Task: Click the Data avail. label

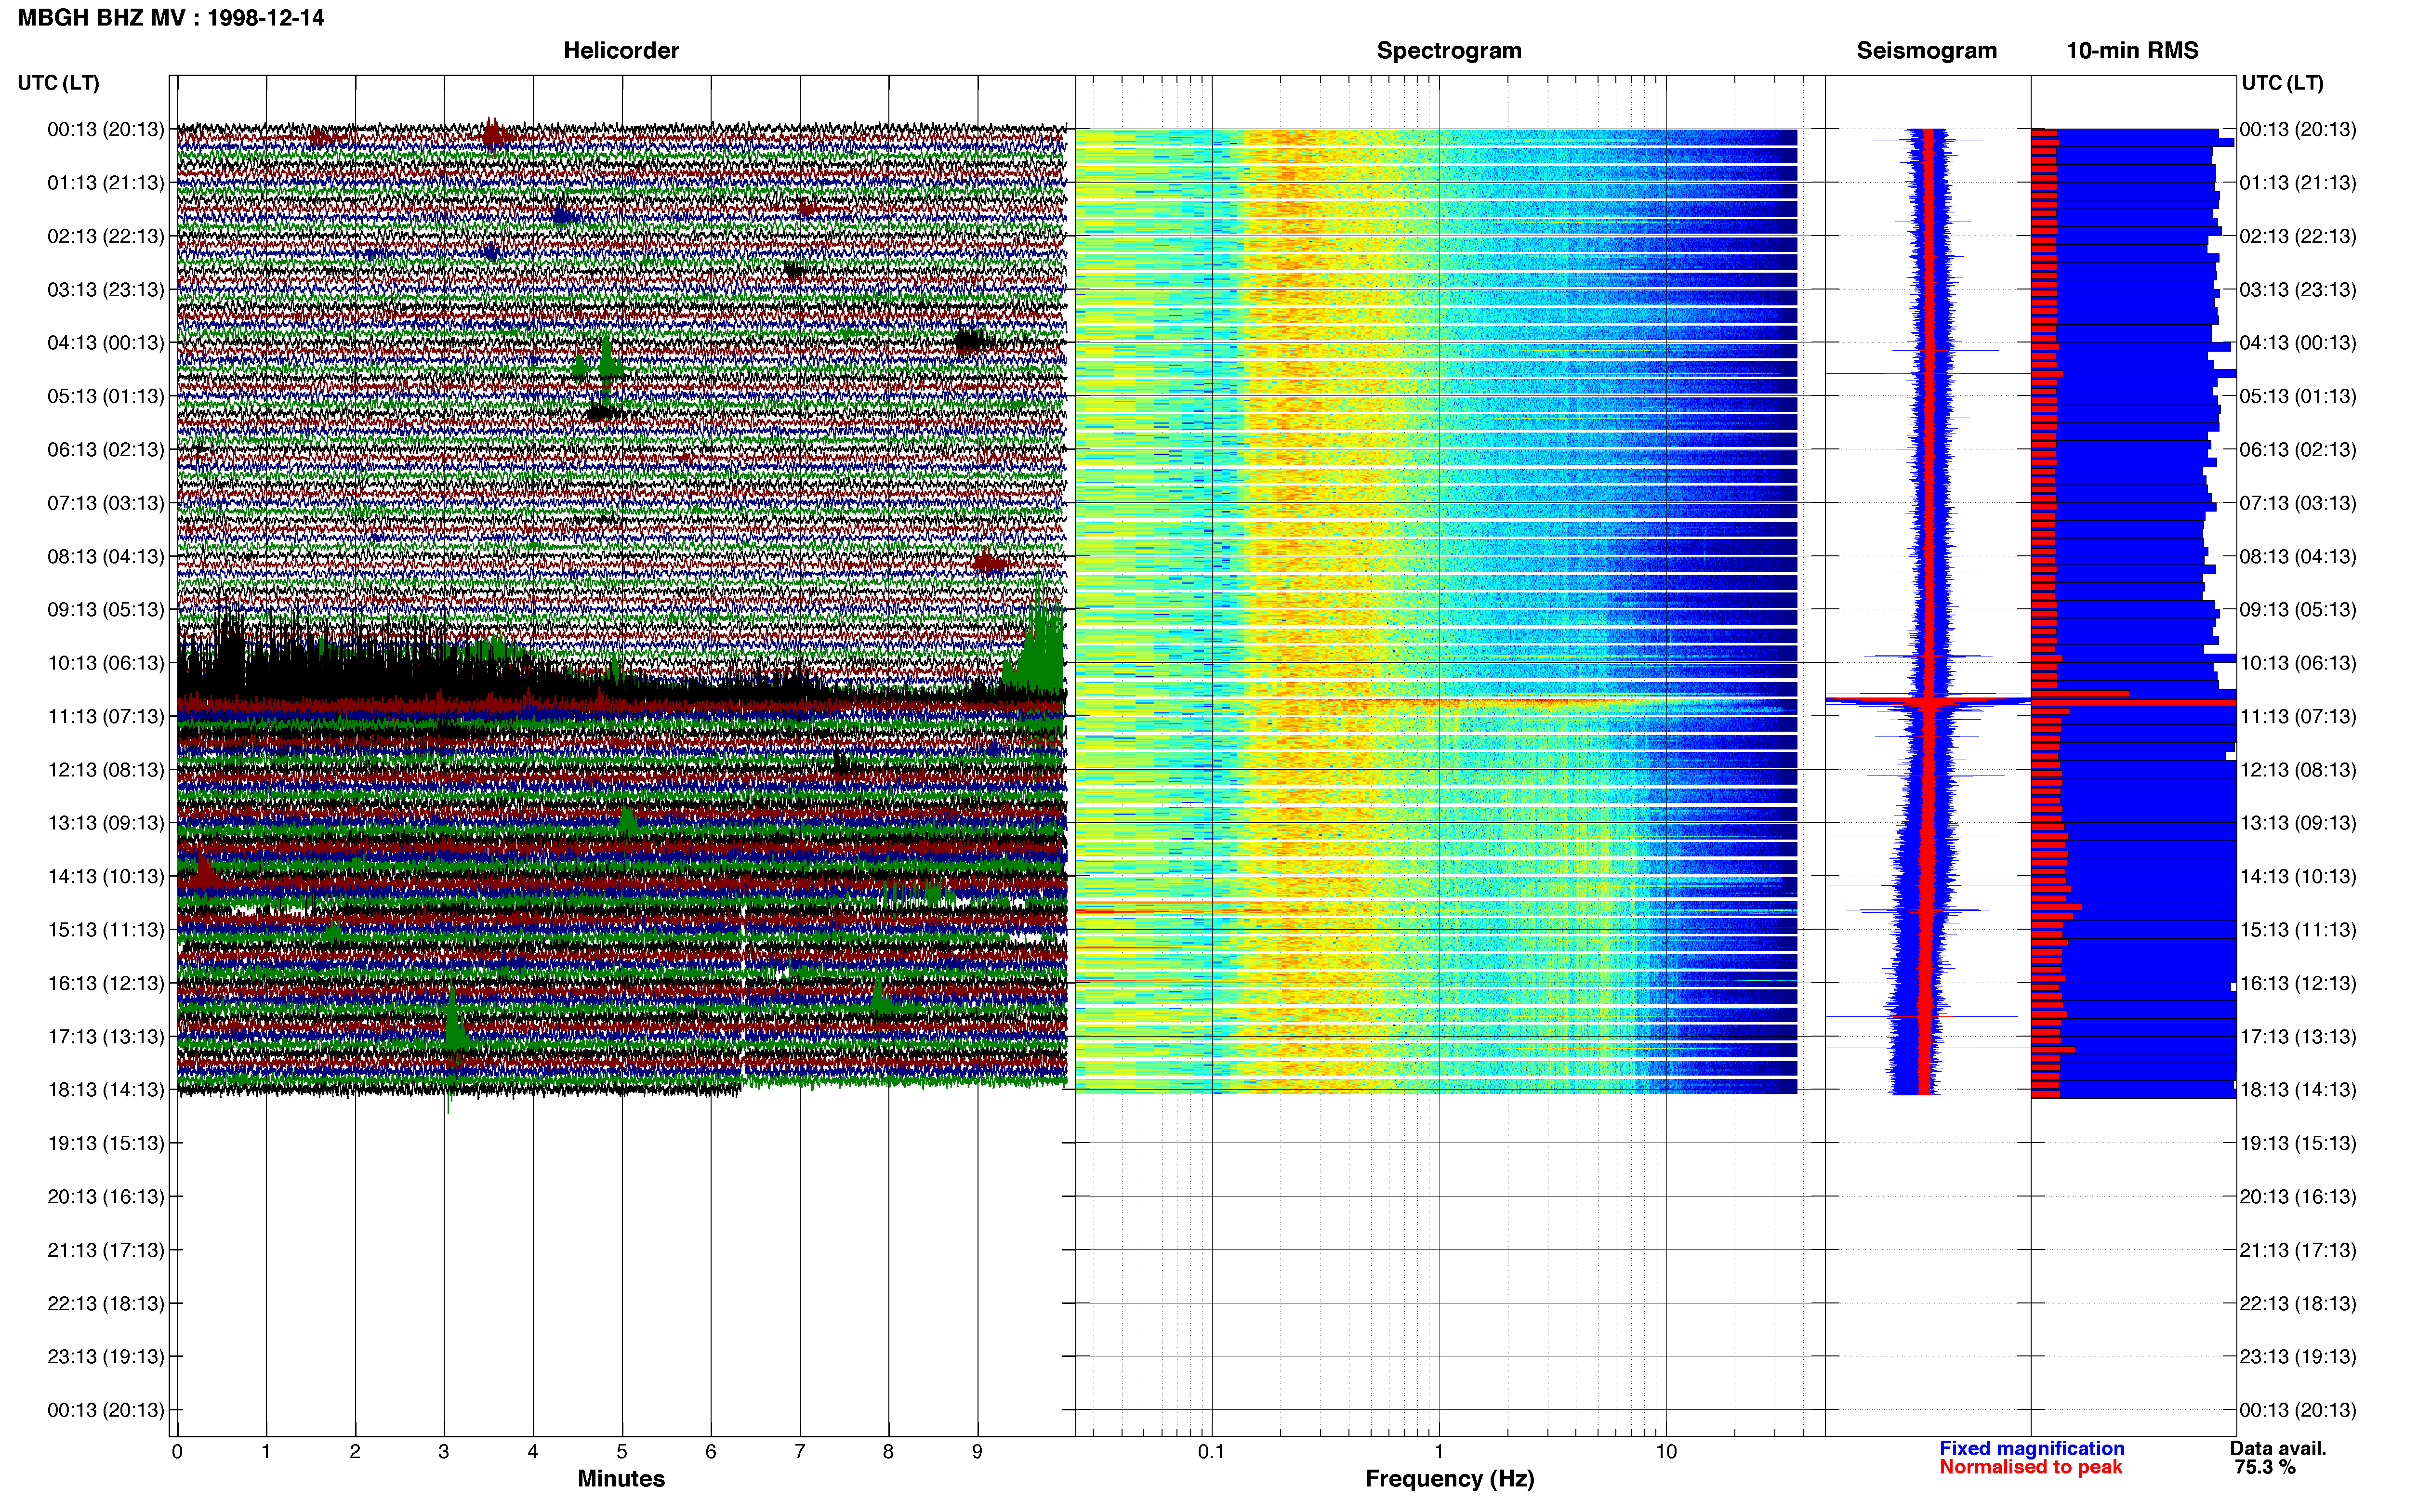Action: click(x=2278, y=1448)
